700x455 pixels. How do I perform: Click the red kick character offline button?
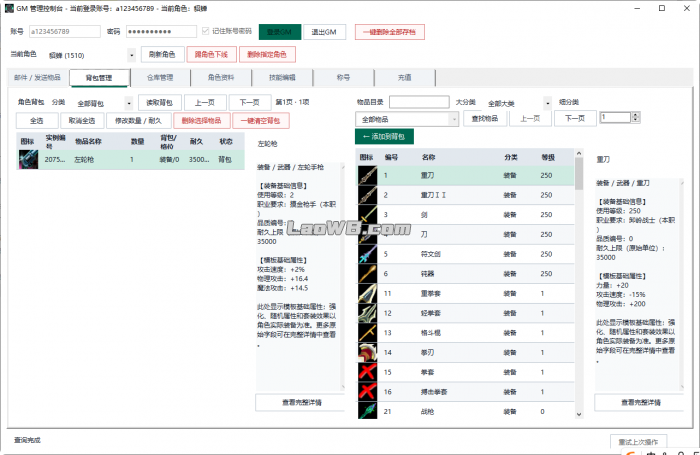[x=211, y=54]
